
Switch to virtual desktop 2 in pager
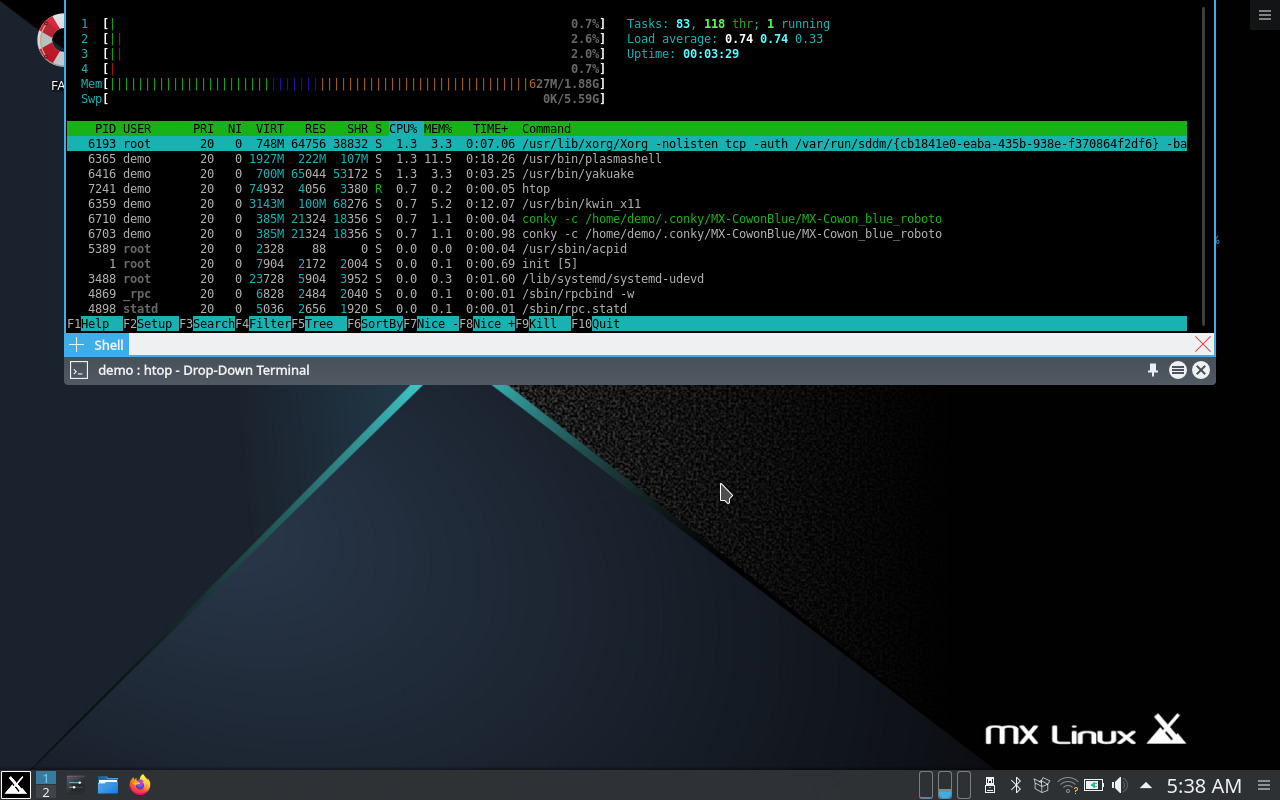[x=45, y=790]
